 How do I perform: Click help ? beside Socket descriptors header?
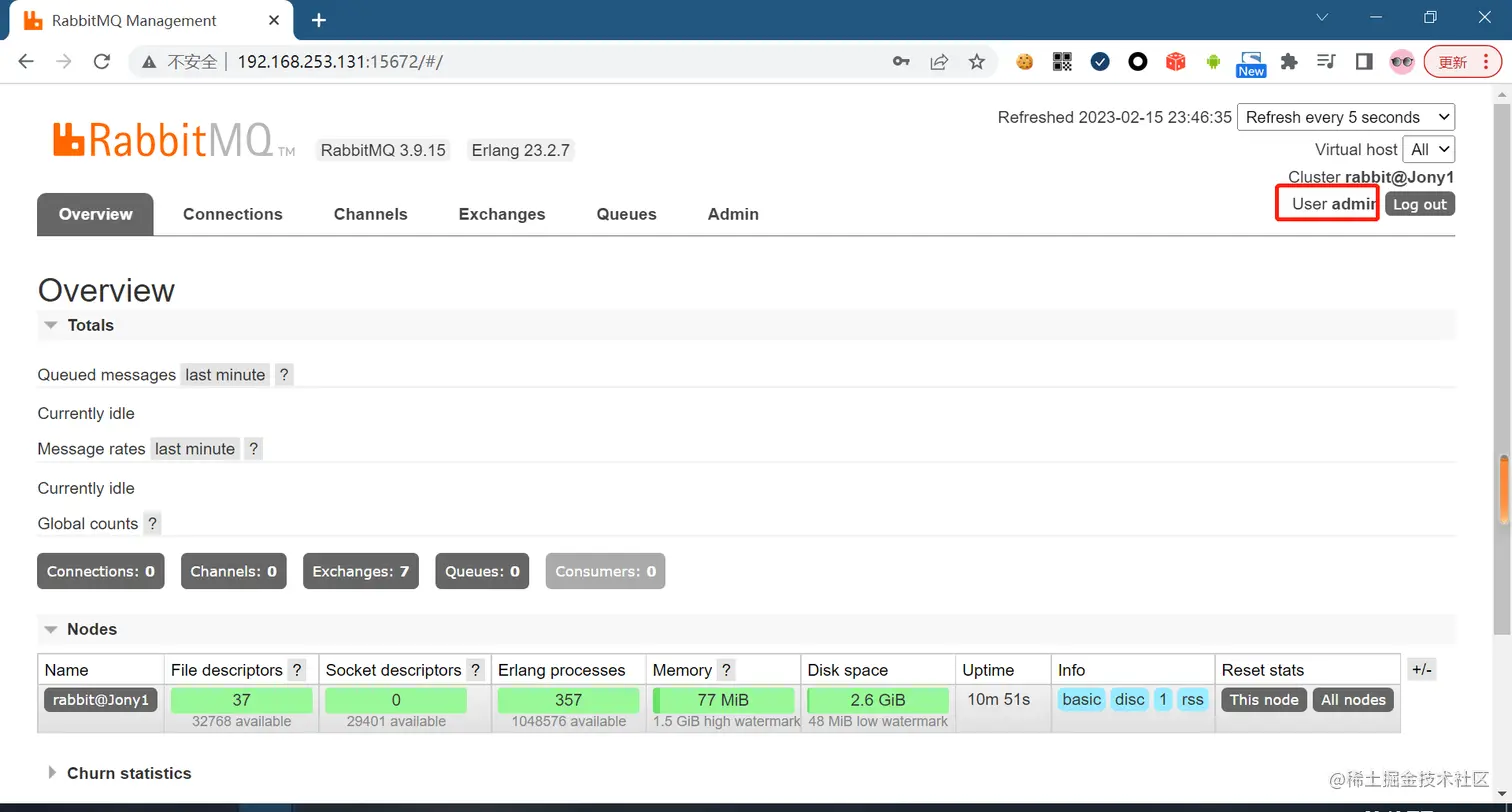click(476, 670)
